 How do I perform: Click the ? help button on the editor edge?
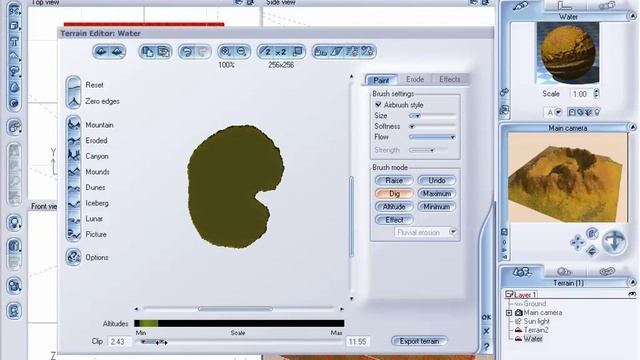tap(486, 347)
